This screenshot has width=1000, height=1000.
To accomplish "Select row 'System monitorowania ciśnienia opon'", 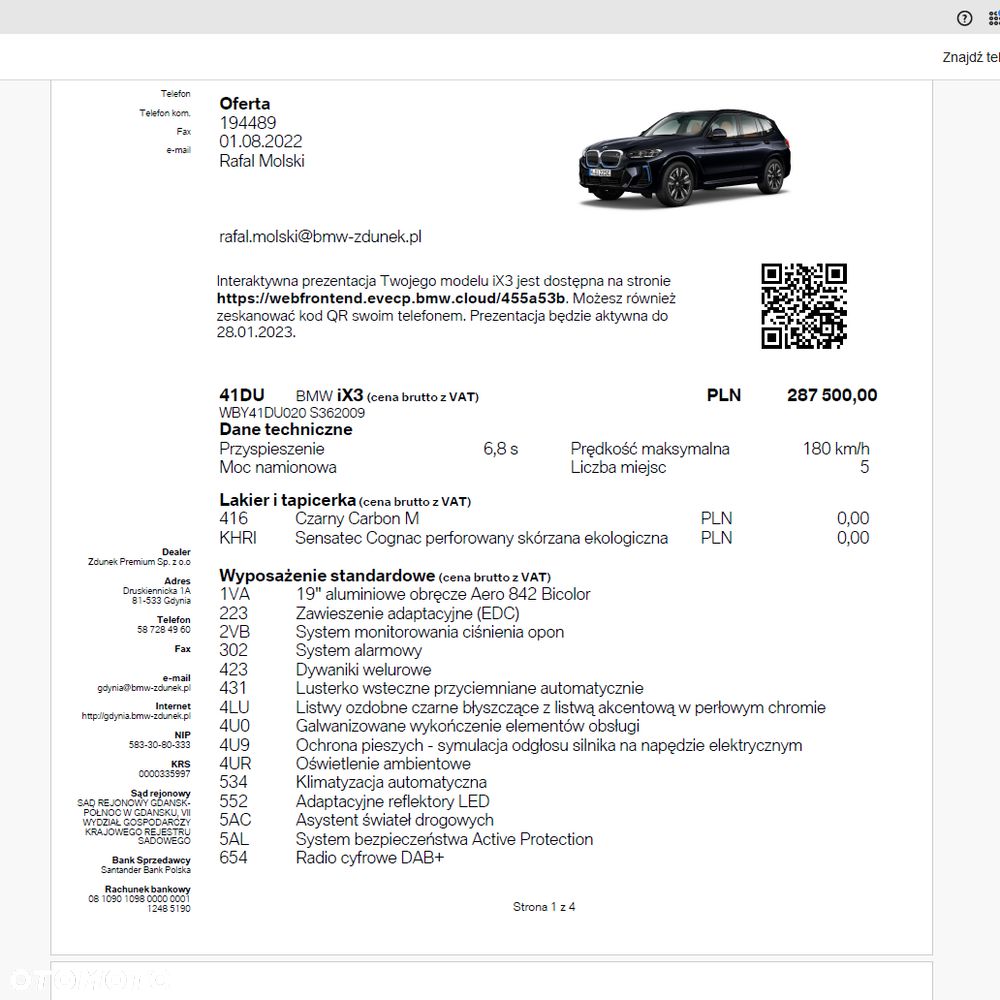I will (x=430, y=632).
